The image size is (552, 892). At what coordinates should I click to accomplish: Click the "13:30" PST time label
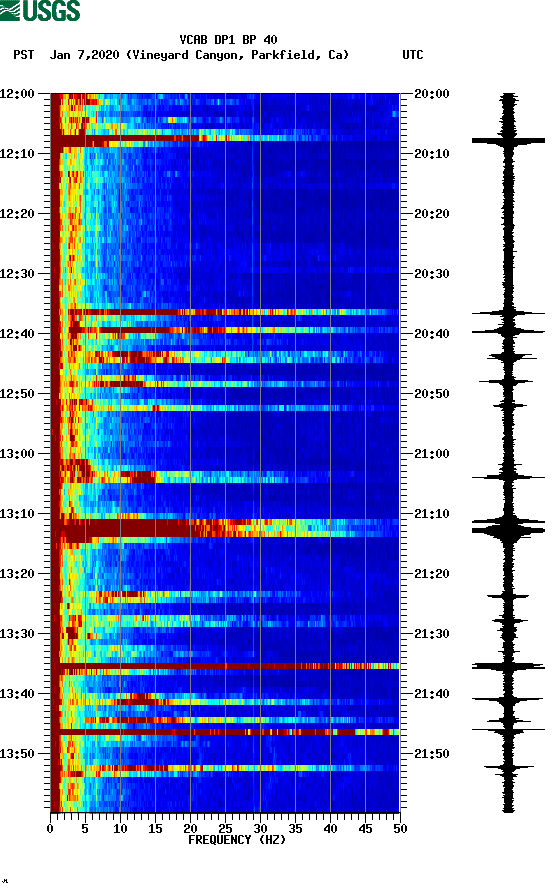coord(17,634)
